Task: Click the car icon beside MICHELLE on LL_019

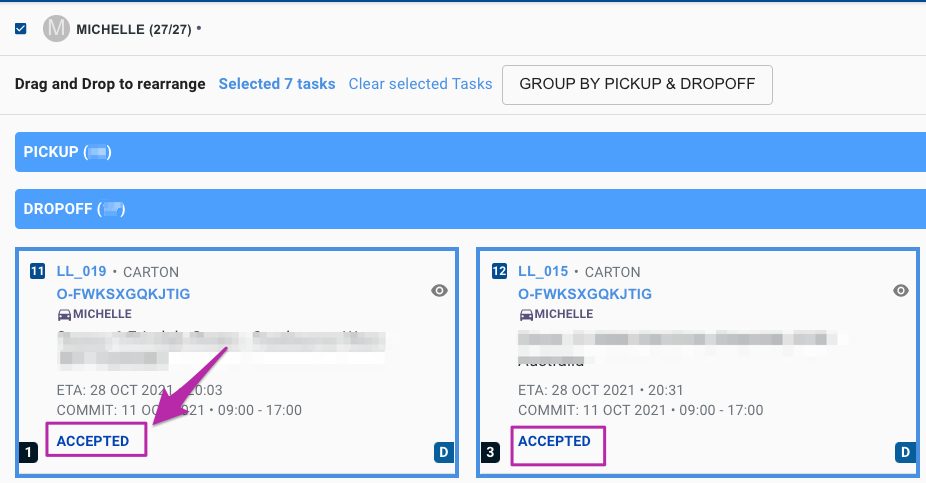Action: 64,315
